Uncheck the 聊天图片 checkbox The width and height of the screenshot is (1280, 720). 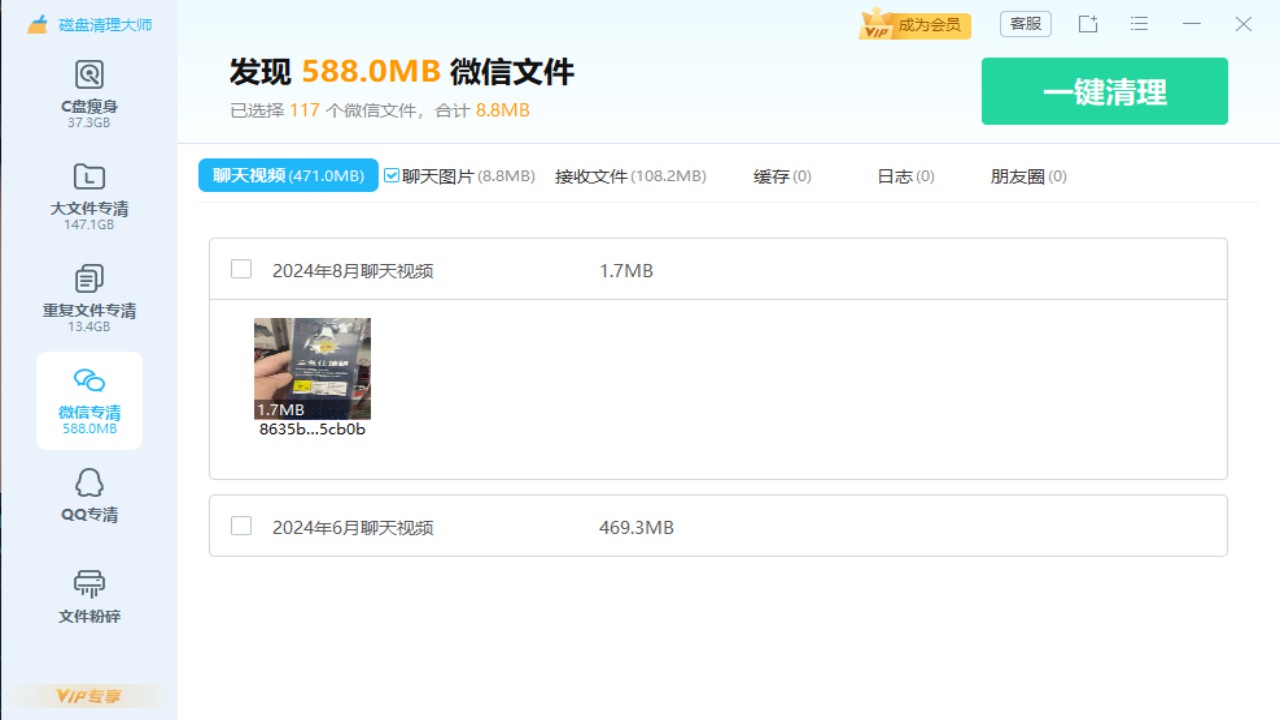click(x=392, y=176)
